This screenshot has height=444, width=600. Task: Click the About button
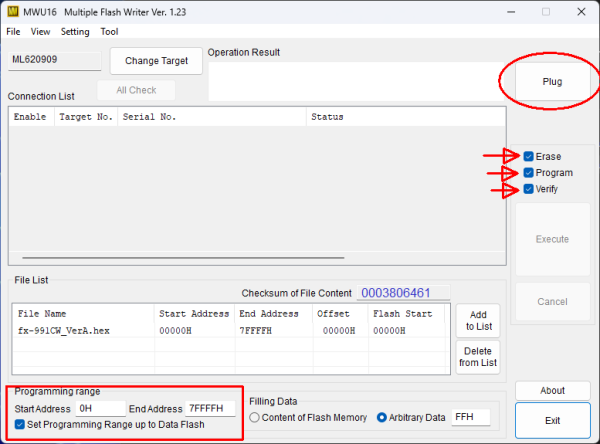point(552,390)
